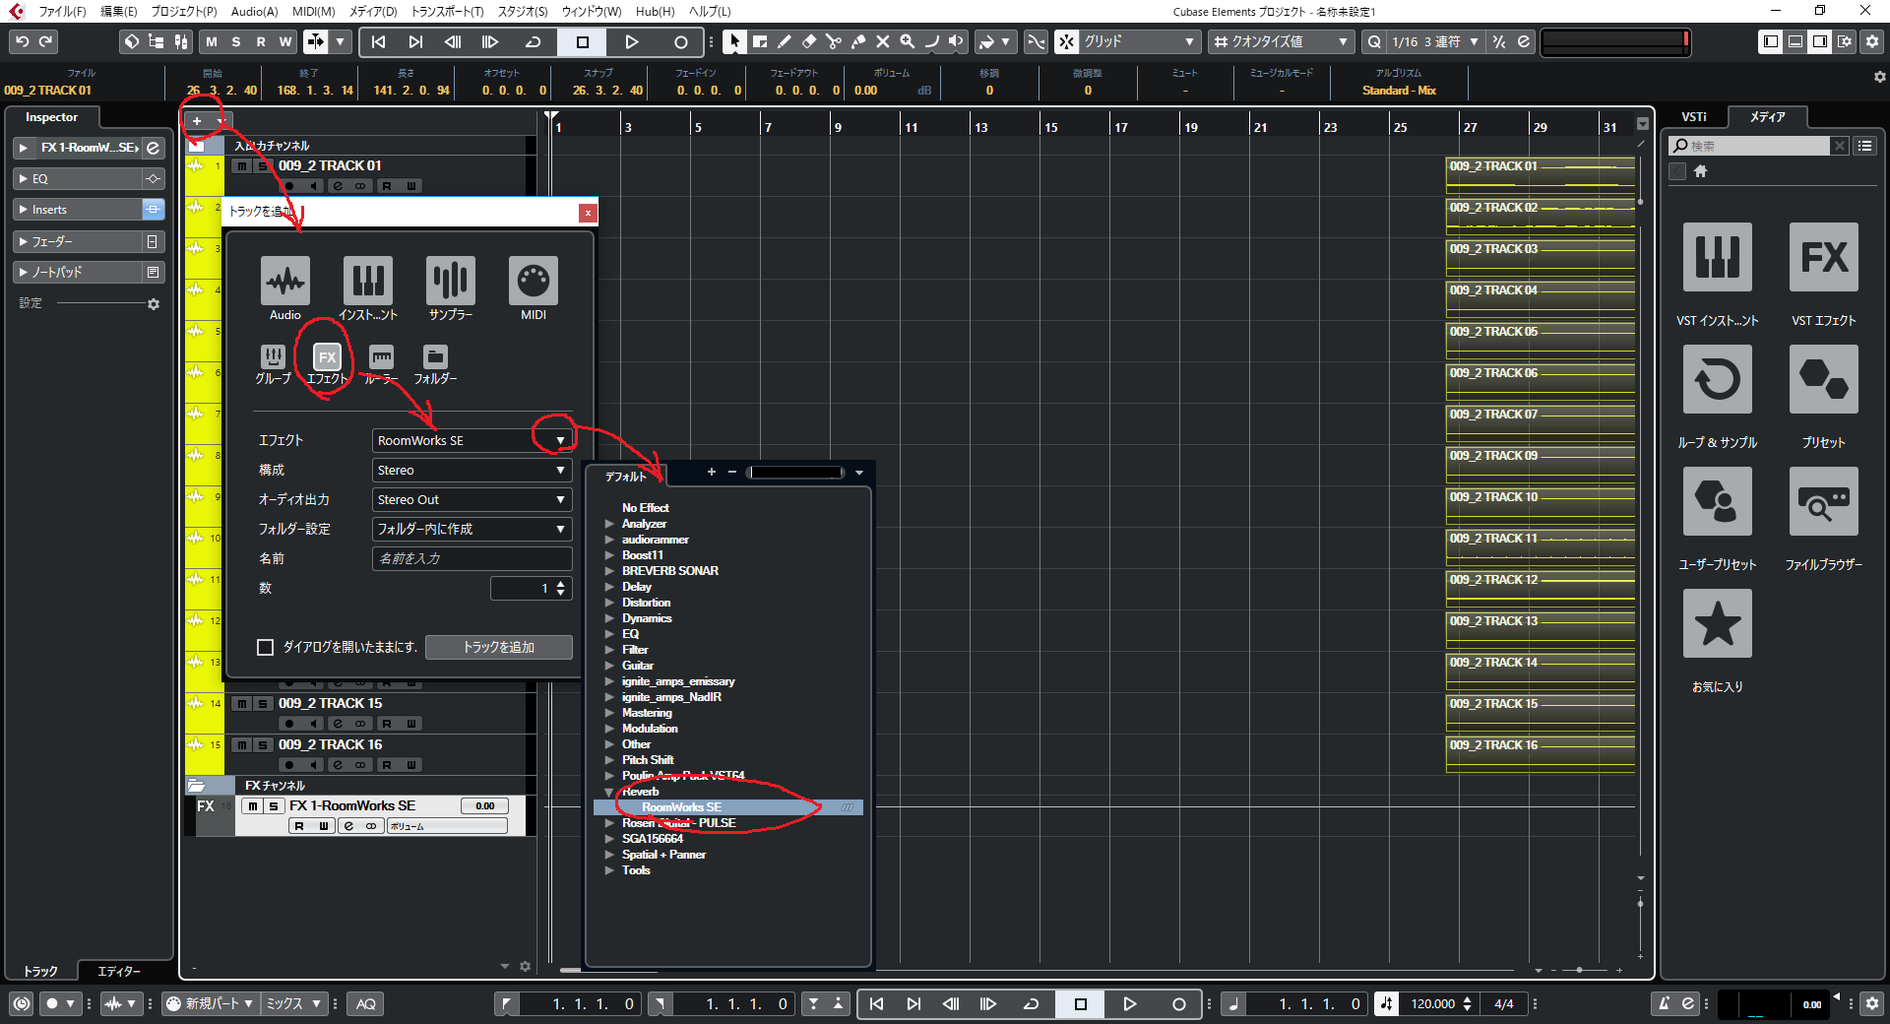Select the MIDI track type icon
This screenshot has width=1890, height=1024.
click(x=533, y=280)
